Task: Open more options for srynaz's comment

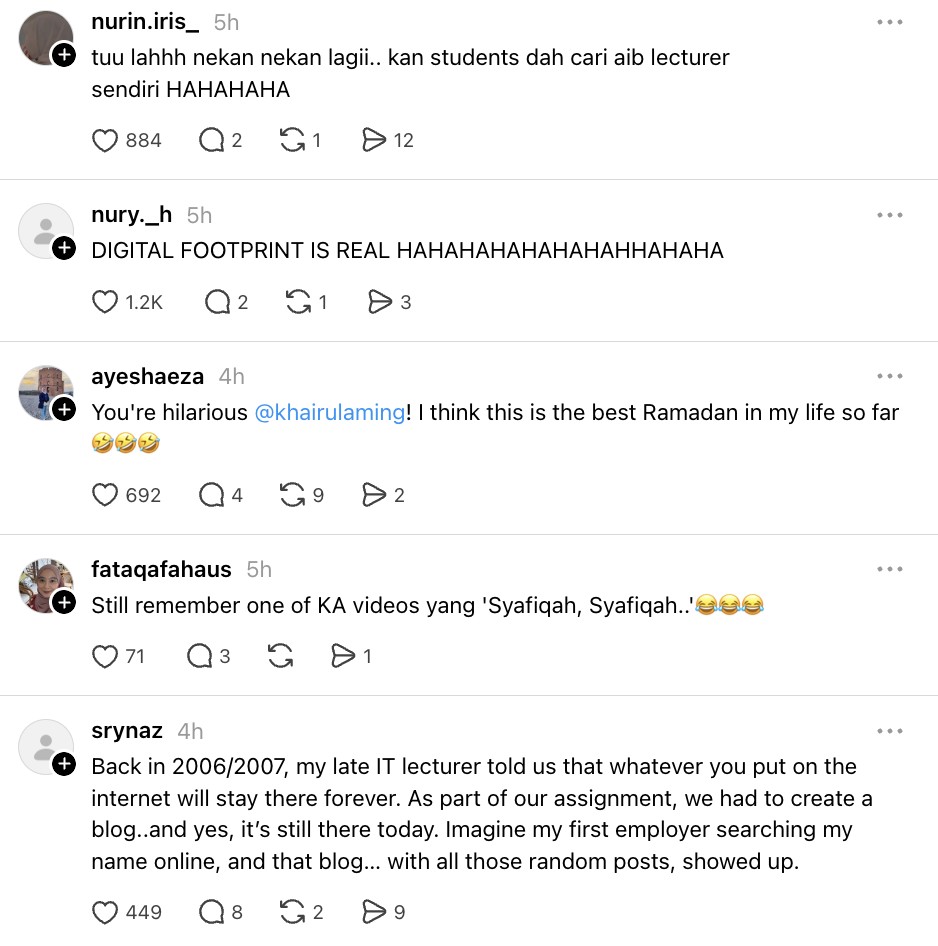Action: point(889,731)
